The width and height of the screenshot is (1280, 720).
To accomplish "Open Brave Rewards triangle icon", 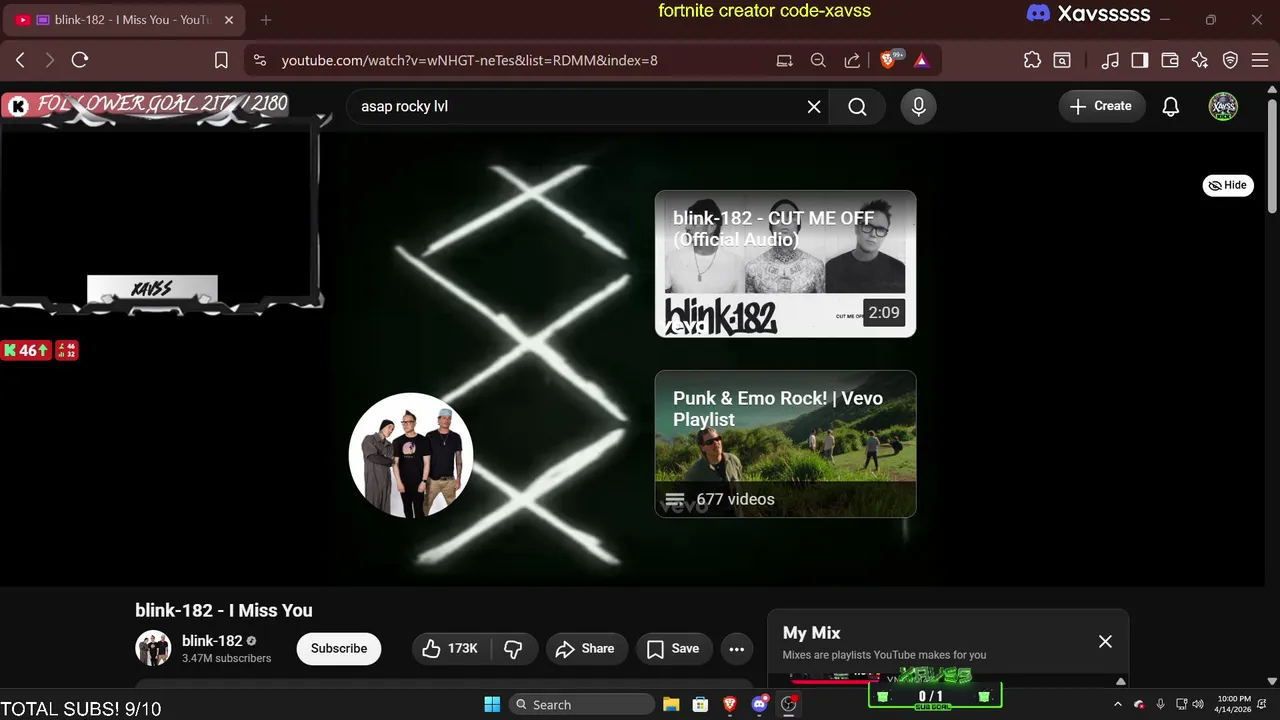I will (x=921, y=60).
